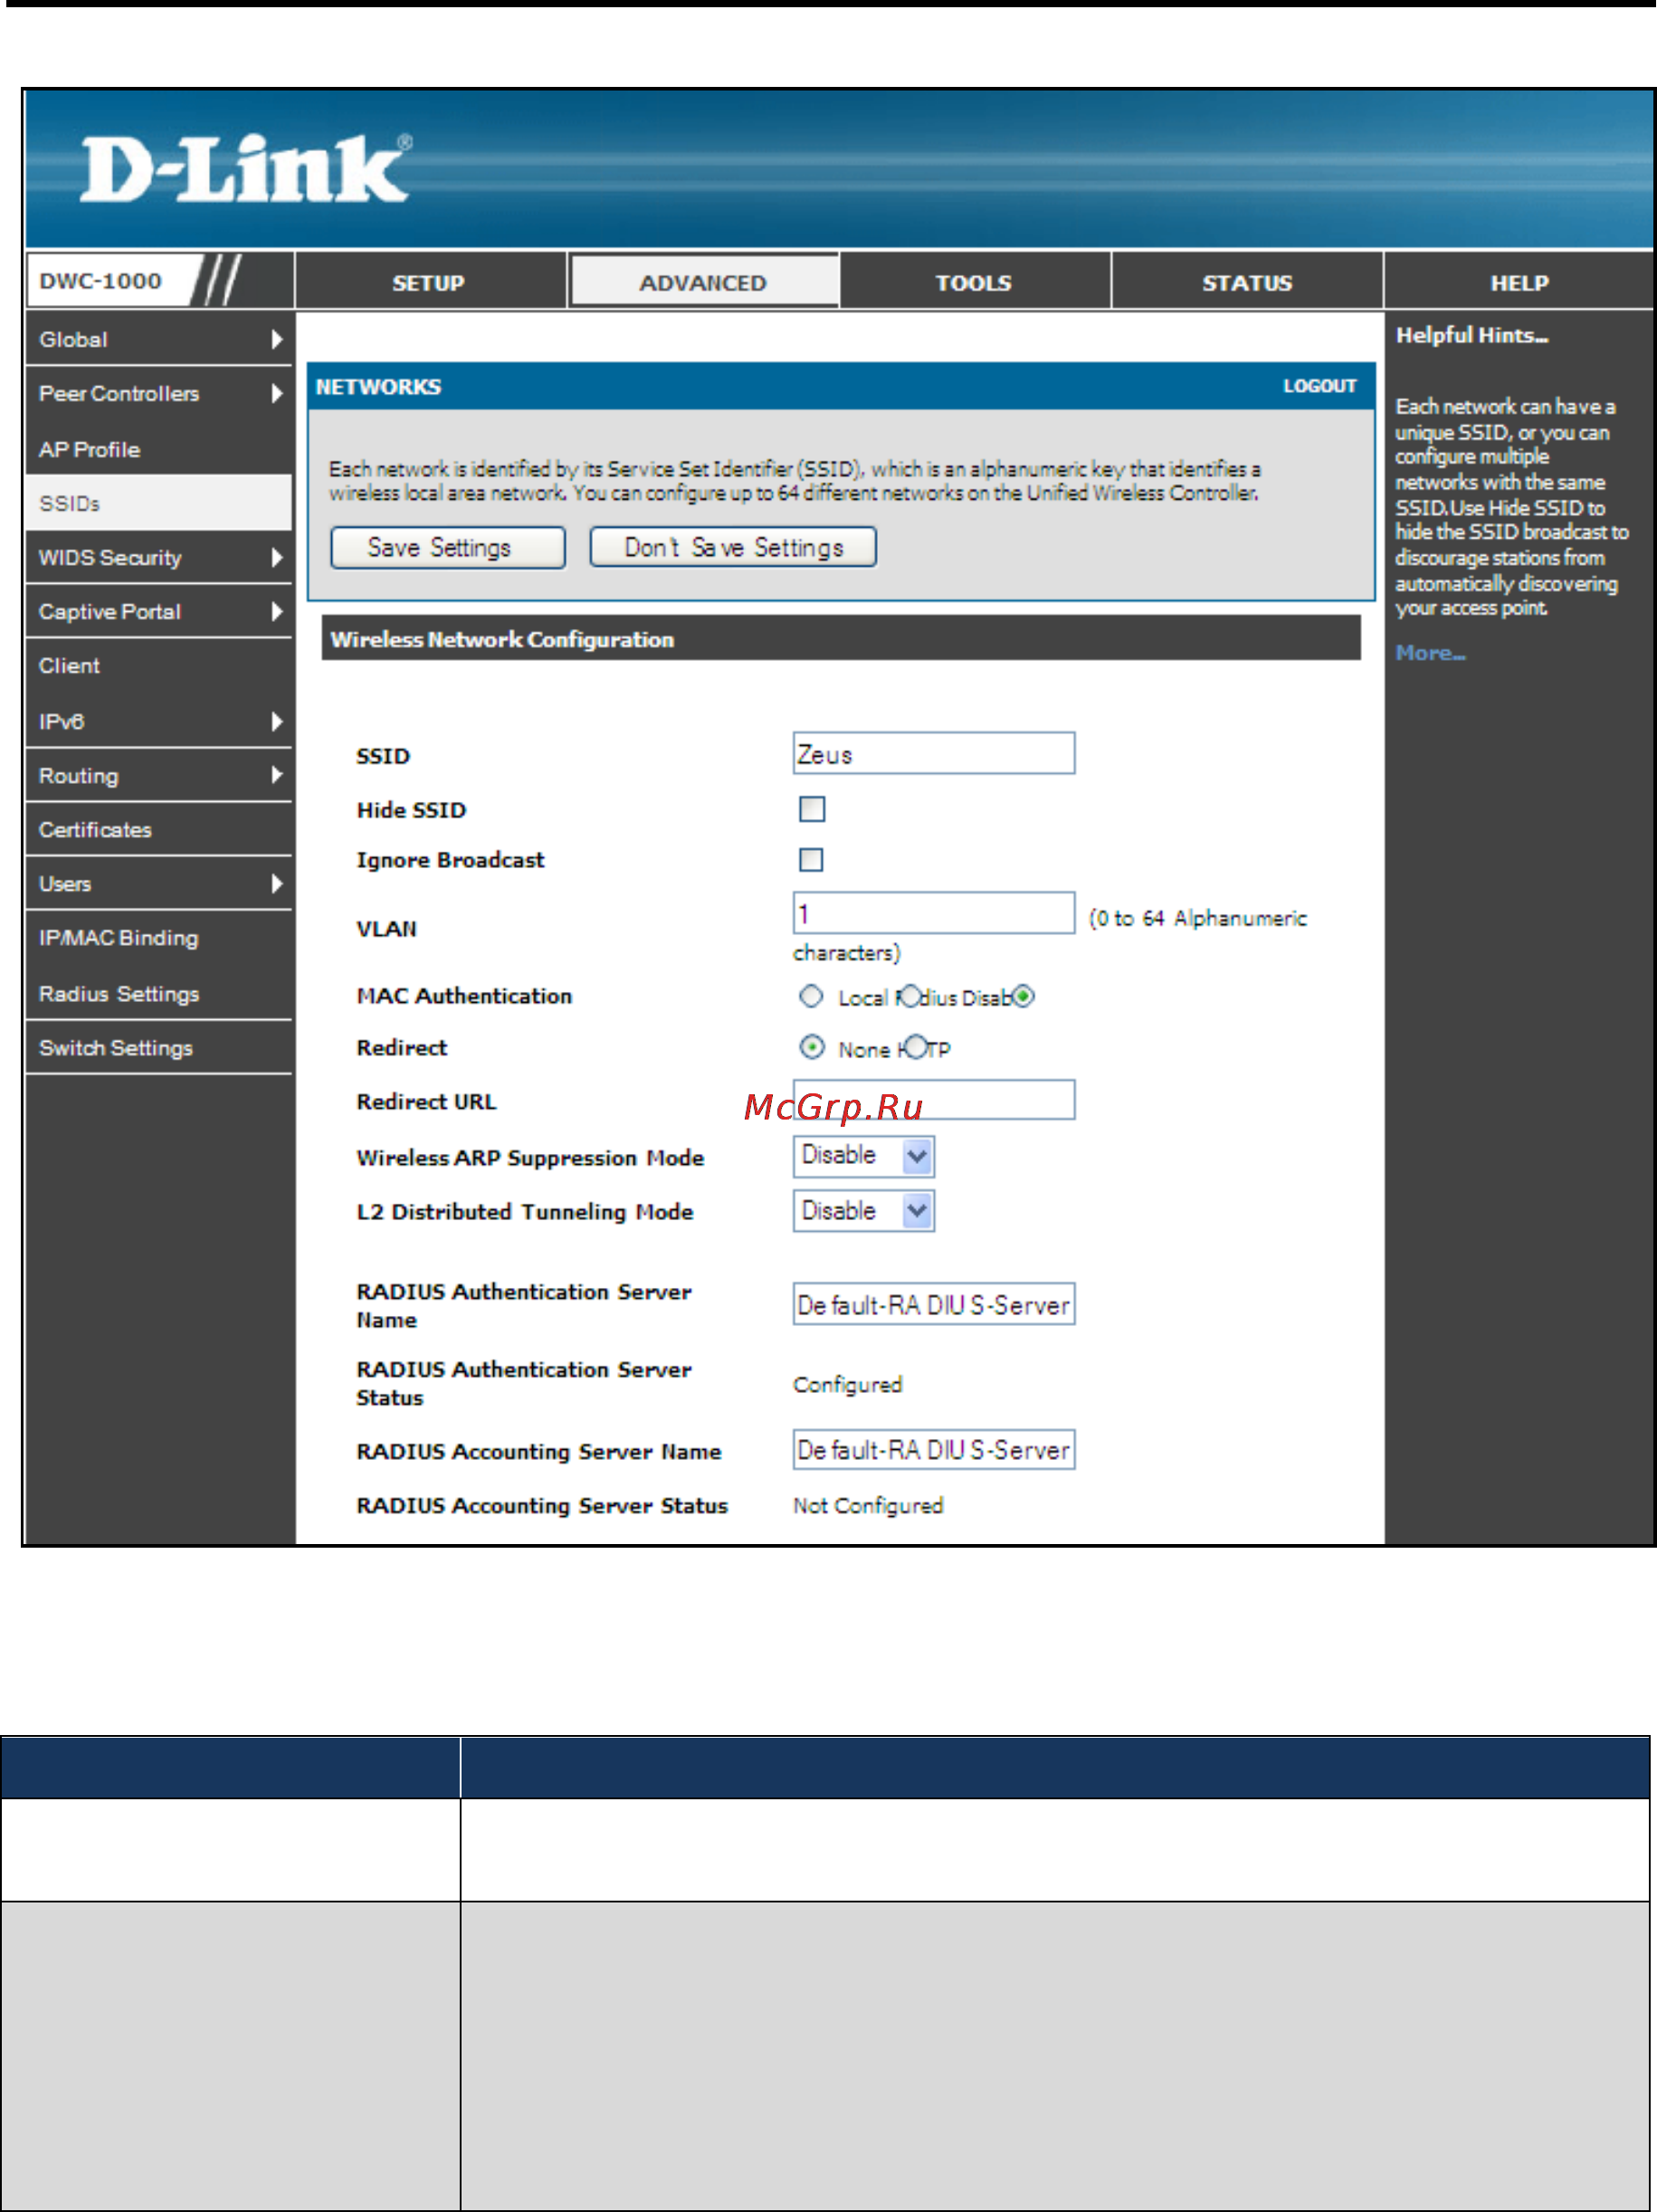Select Disable MAC Authentication radio

click(1023, 996)
